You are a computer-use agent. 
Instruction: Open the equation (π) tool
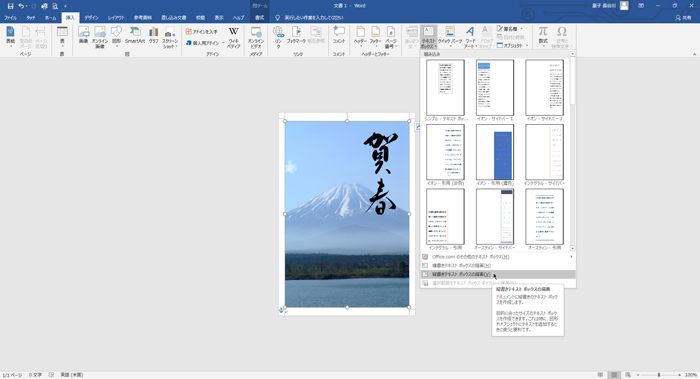[543, 35]
